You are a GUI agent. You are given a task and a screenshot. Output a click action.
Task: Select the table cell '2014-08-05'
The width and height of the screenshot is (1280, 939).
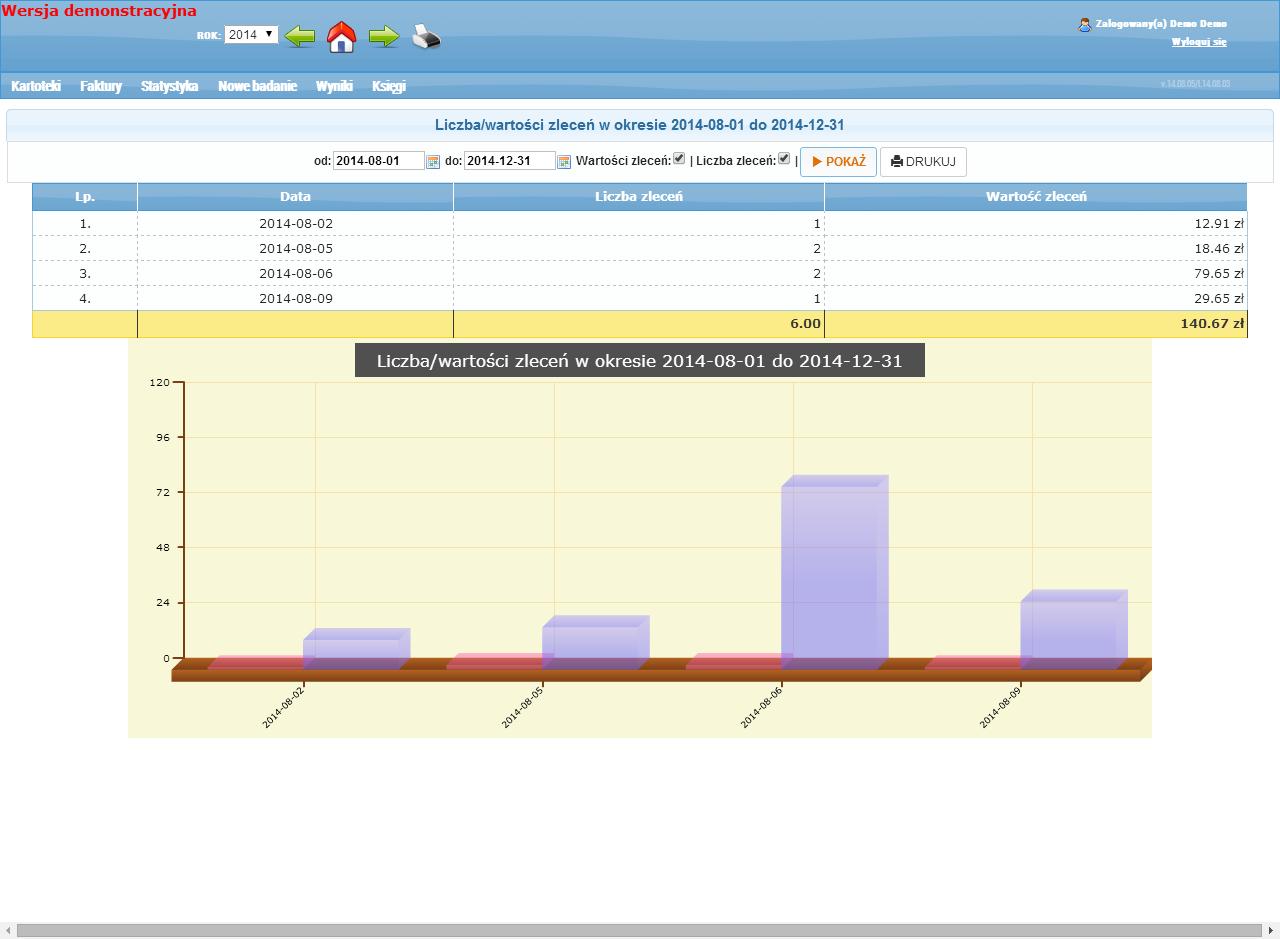(x=296, y=249)
